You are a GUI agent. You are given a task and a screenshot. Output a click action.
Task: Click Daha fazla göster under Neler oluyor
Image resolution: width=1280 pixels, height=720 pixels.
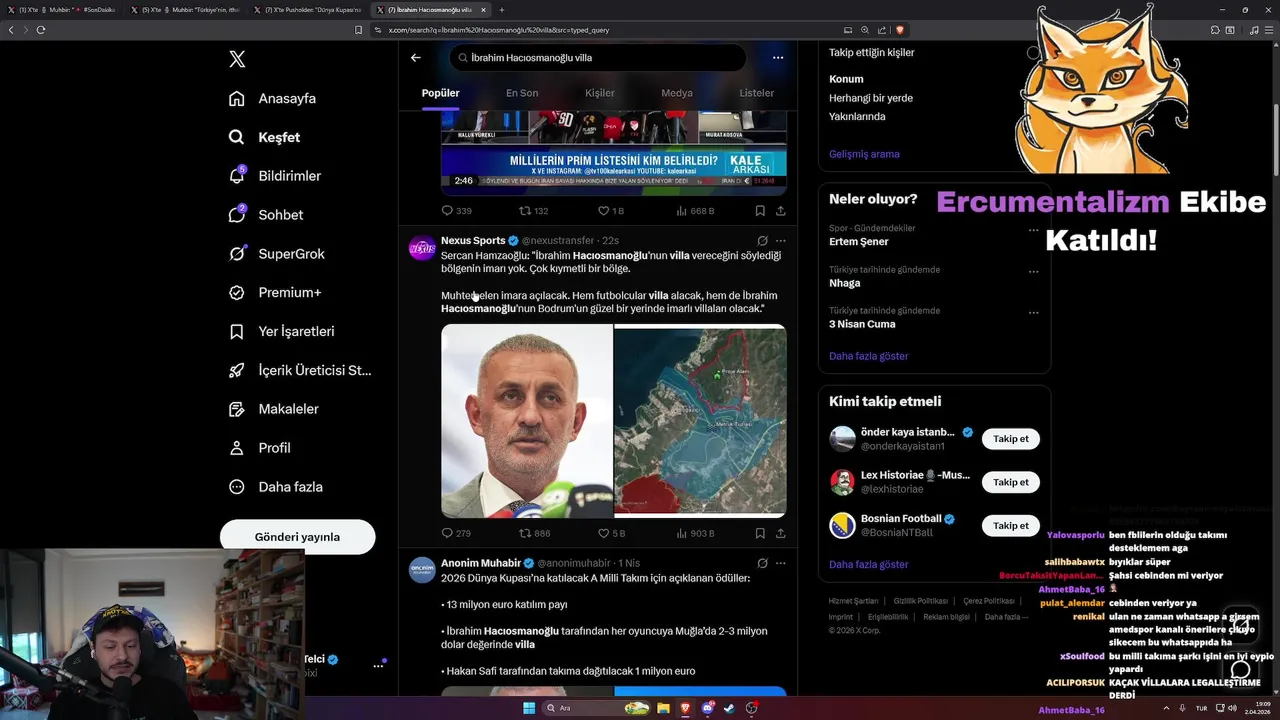coord(869,356)
